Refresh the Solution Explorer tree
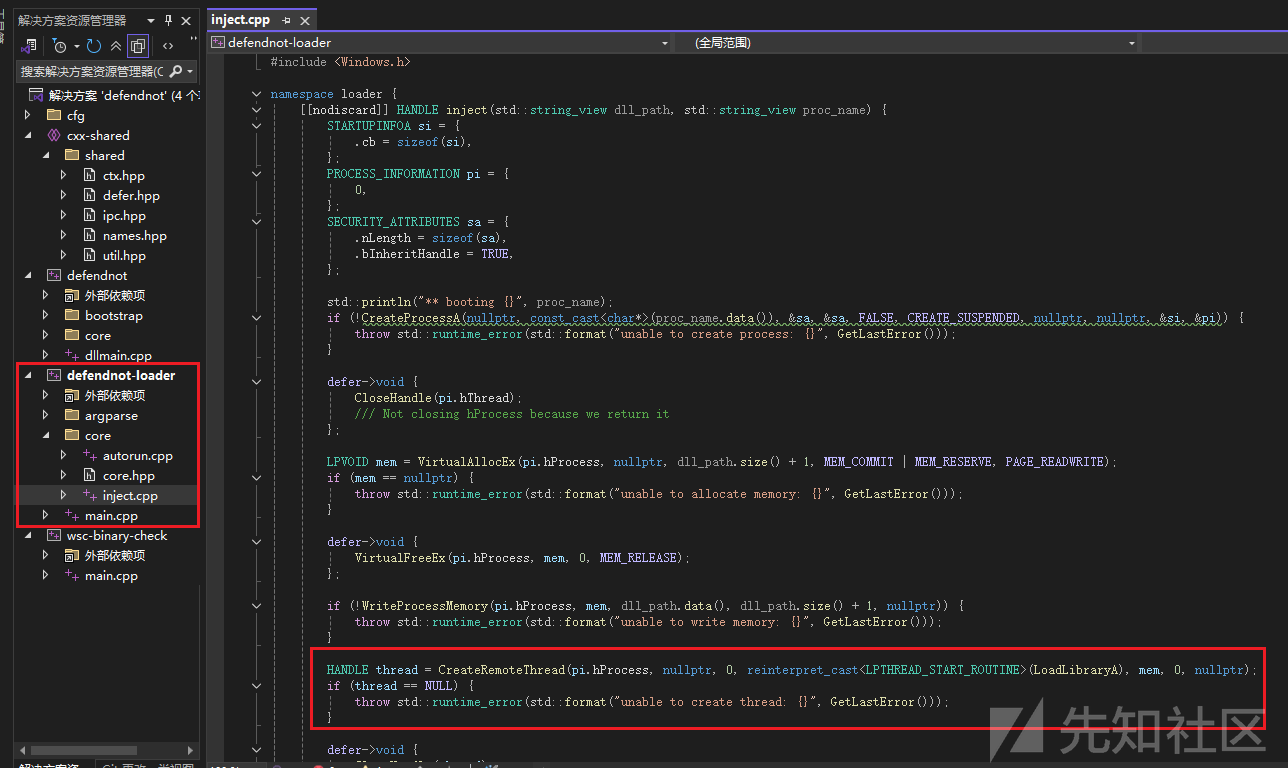Viewport: 1288px width, 768px height. pos(94,46)
